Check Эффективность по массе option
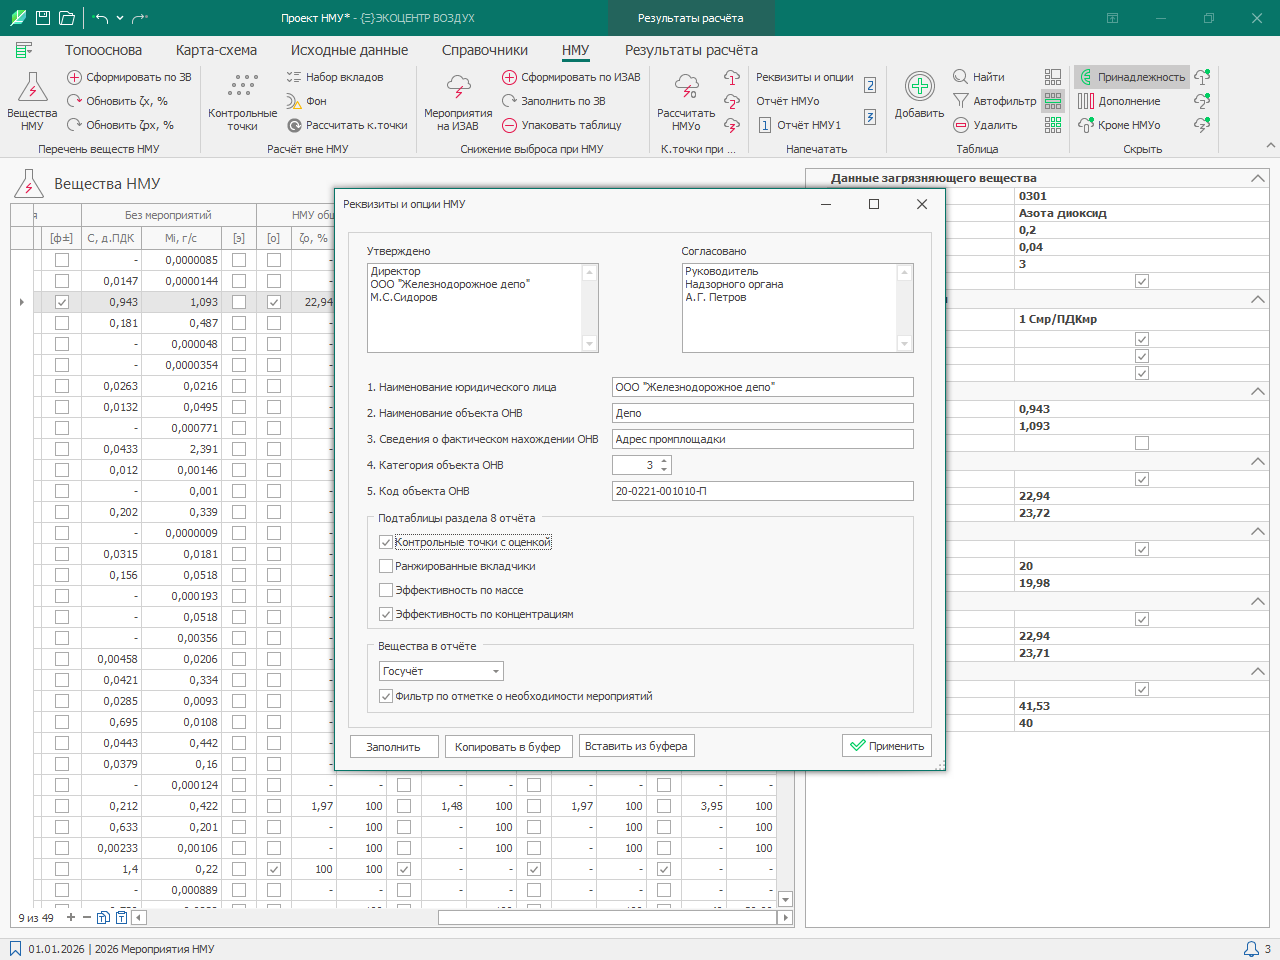1280x960 pixels. point(386,590)
